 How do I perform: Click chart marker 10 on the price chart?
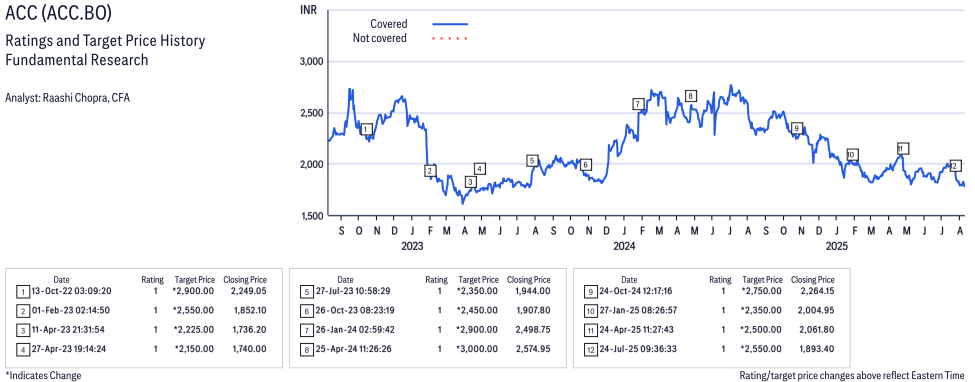[x=852, y=155]
